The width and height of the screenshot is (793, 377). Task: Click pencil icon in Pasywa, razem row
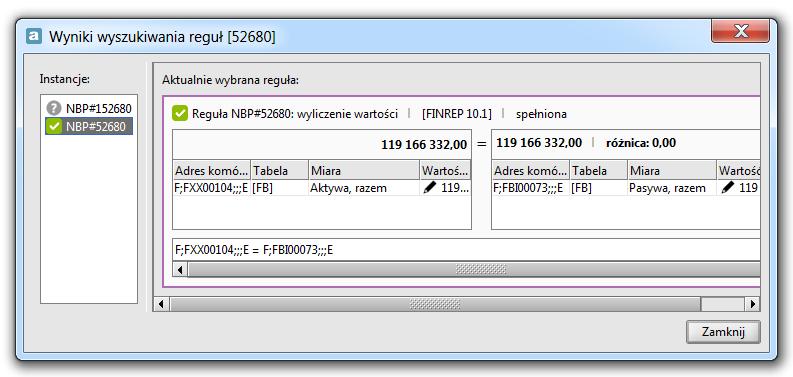(728, 188)
